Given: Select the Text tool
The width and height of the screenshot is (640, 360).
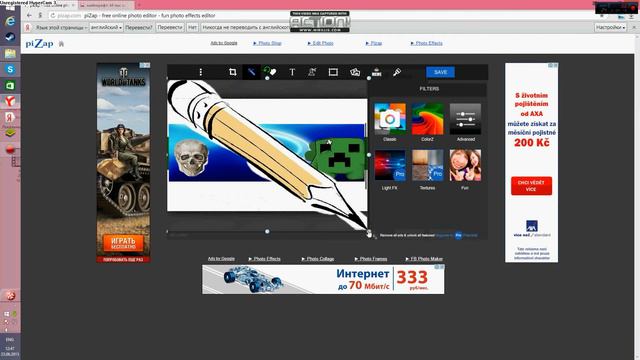Looking at the screenshot, I should [292, 72].
